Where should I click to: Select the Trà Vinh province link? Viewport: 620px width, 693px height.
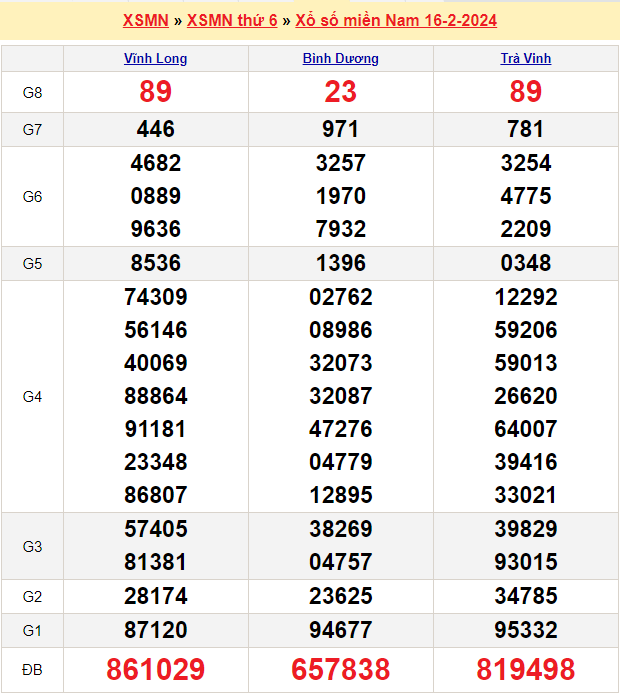pos(525,59)
